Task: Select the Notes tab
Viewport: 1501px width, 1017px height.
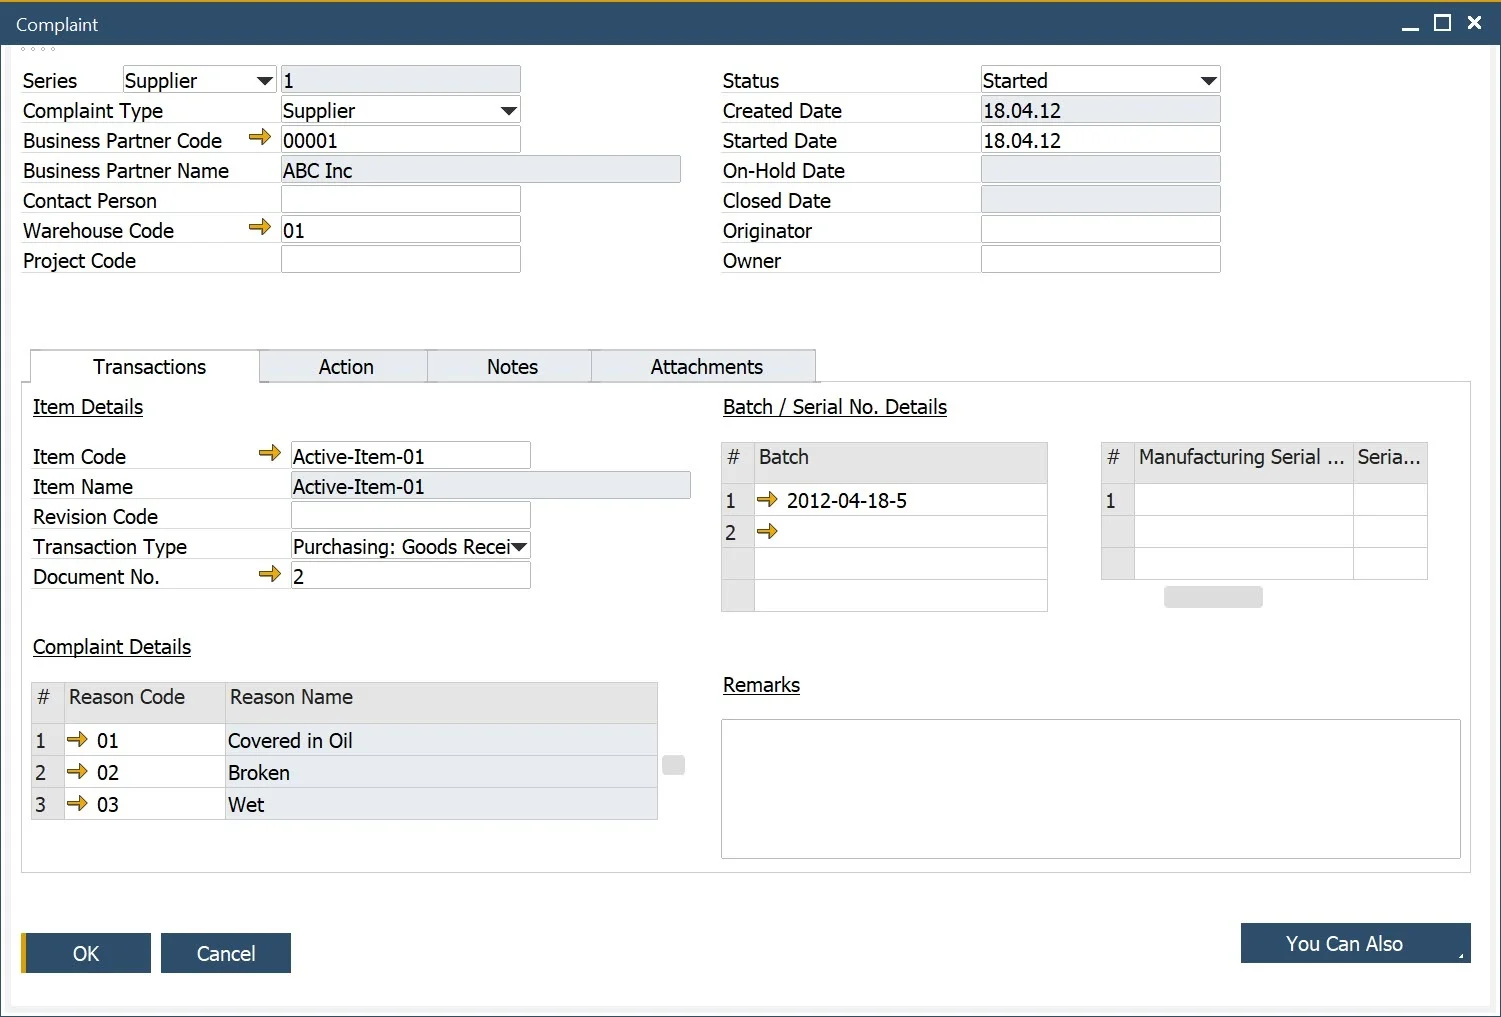Action: tap(512, 367)
